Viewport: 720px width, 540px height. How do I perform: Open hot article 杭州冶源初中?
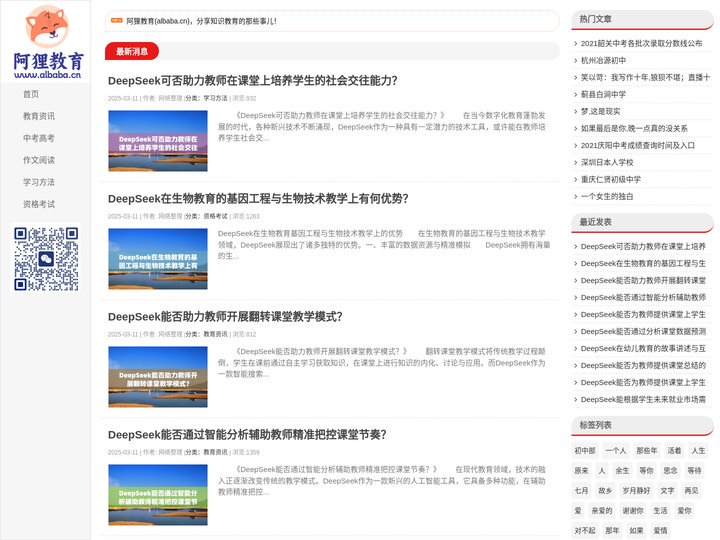(x=603, y=61)
